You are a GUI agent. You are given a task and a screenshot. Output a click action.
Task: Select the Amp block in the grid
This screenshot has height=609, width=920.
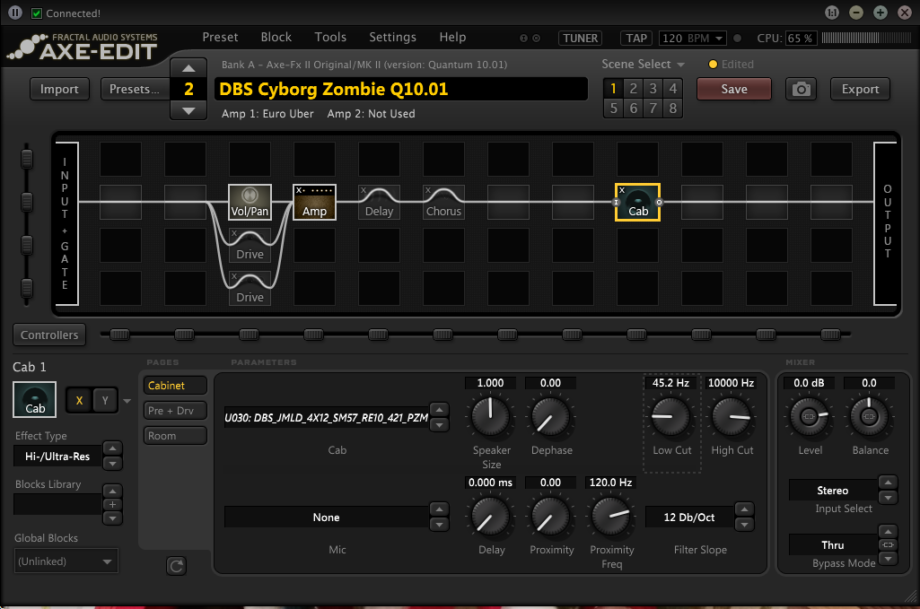314,202
